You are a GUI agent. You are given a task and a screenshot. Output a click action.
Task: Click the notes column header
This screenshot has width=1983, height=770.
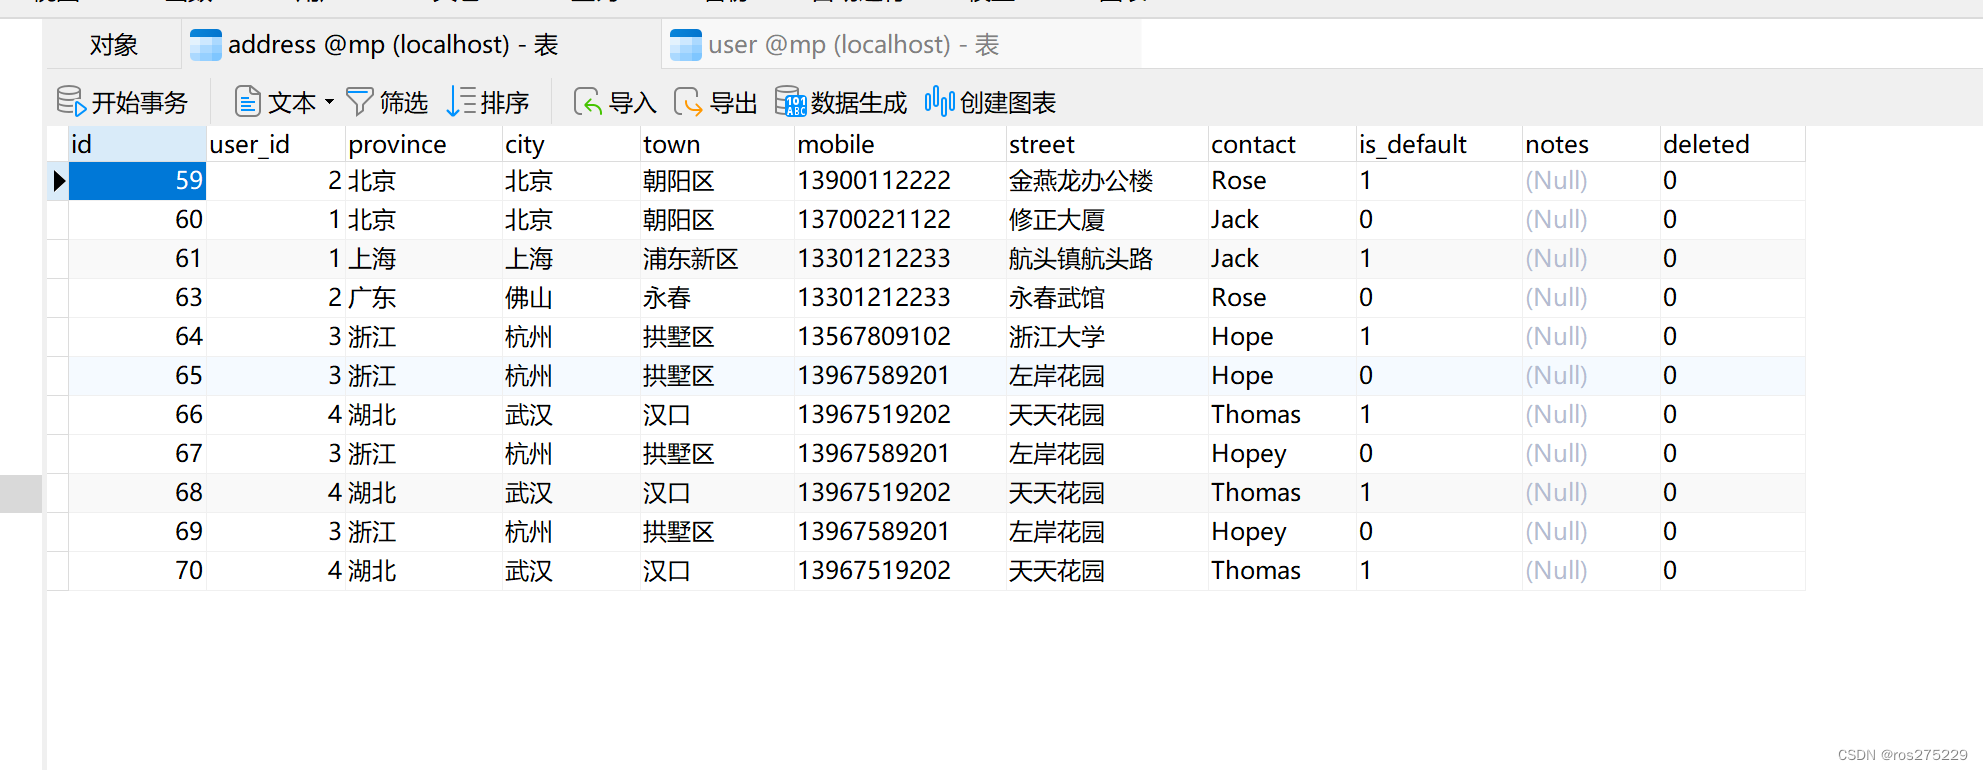[x=1591, y=144]
